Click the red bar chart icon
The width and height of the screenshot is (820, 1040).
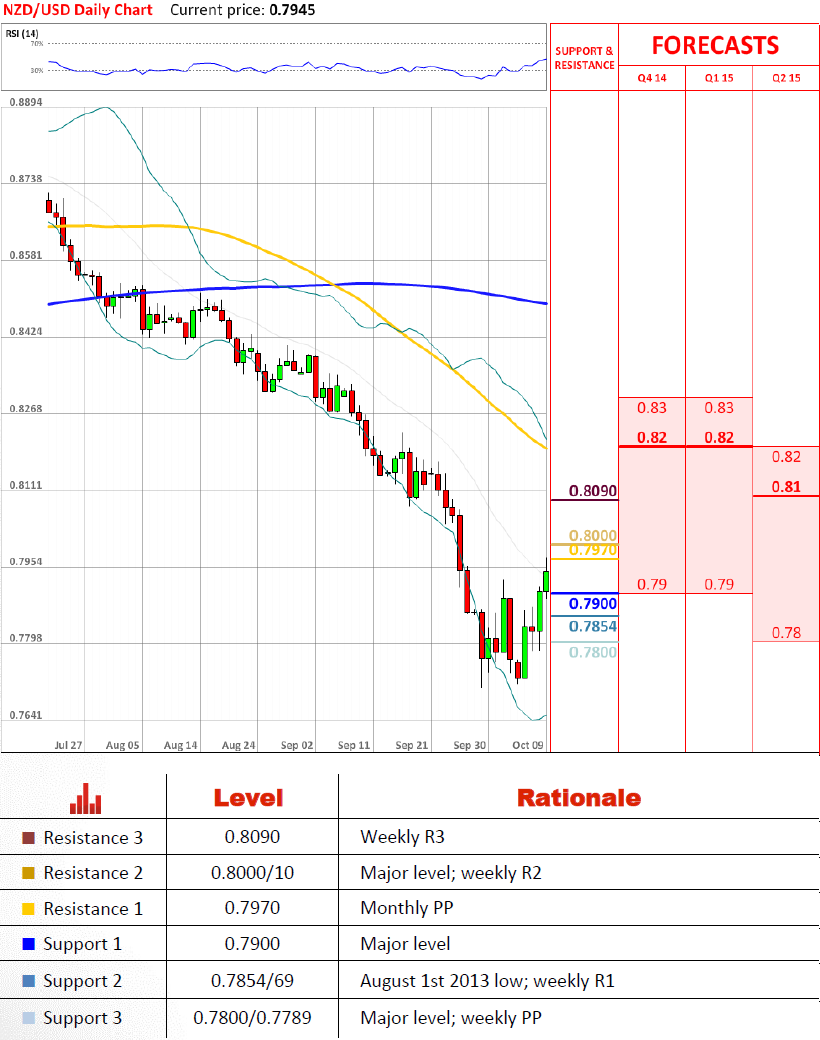(x=86, y=799)
